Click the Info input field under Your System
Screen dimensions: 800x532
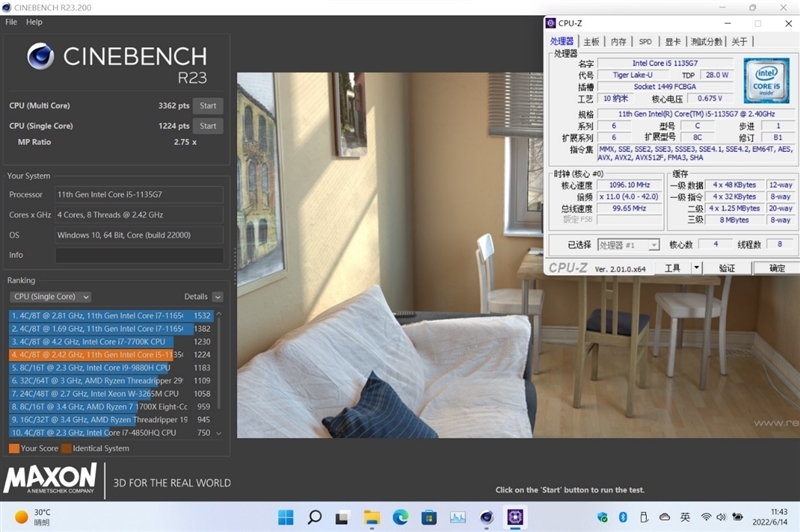(139, 255)
